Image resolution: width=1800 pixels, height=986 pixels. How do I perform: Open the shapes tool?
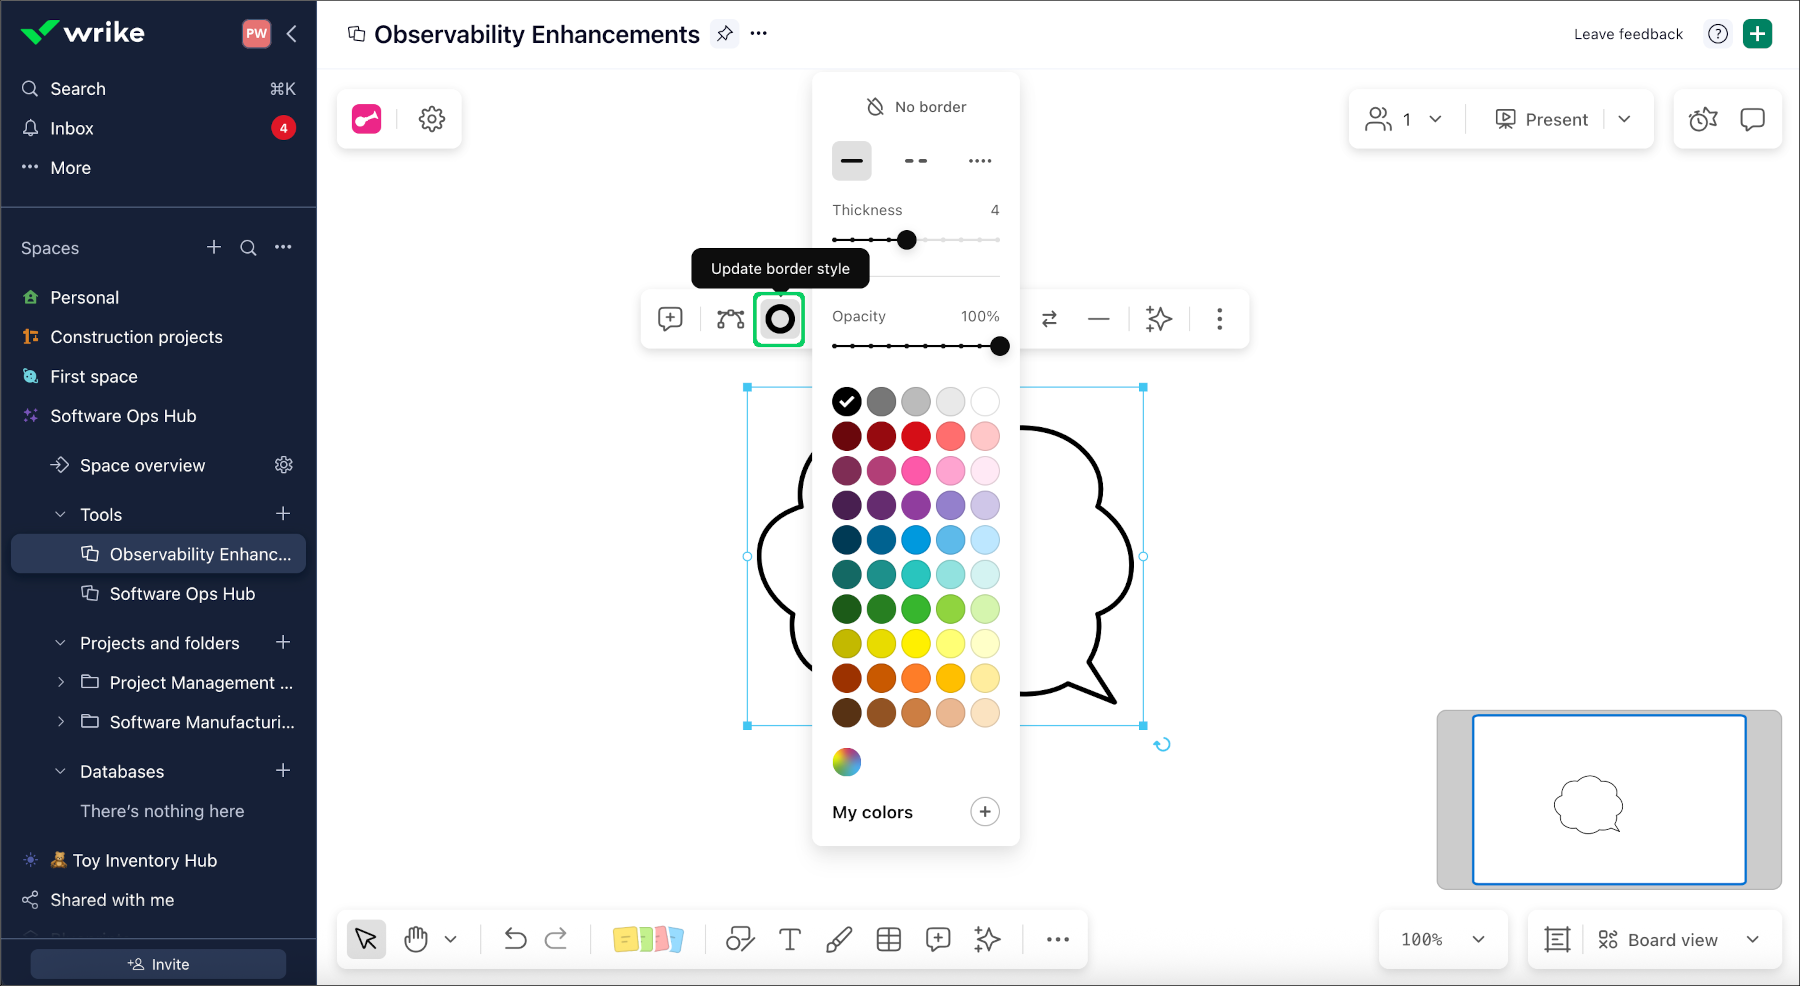click(x=740, y=939)
